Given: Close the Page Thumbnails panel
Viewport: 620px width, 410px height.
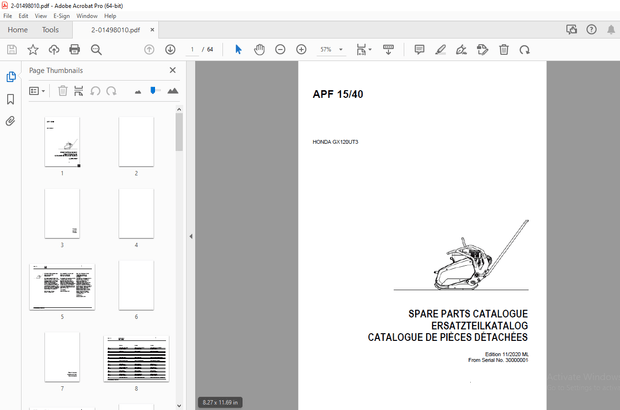Looking at the screenshot, I should pyautogui.click(x=172, y=71).
